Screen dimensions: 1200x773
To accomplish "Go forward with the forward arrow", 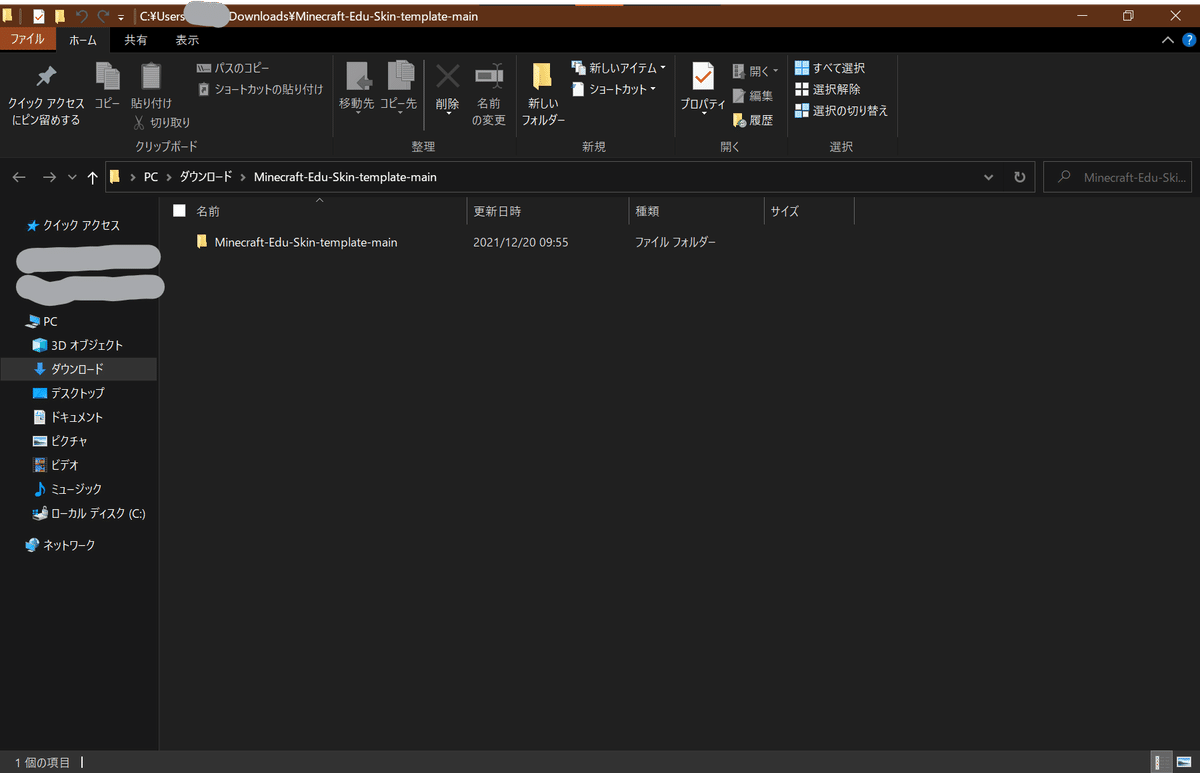I will point(49,177).
